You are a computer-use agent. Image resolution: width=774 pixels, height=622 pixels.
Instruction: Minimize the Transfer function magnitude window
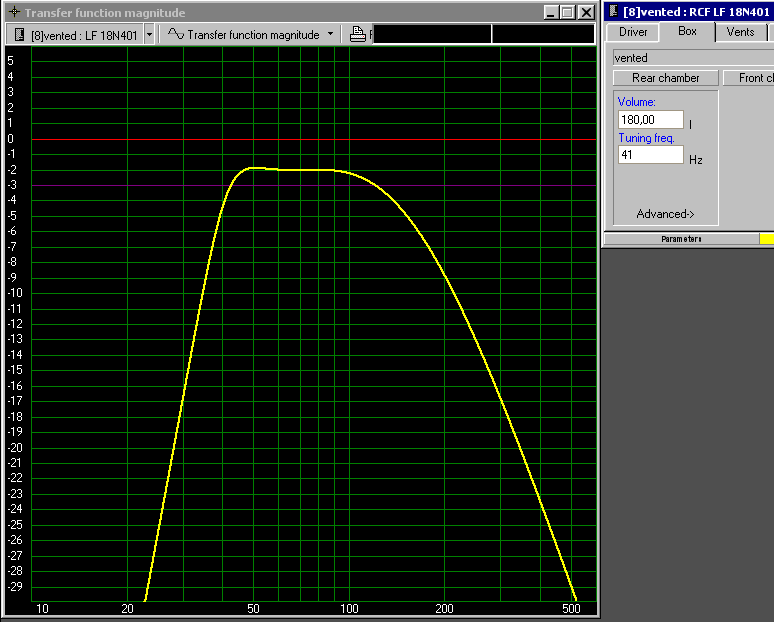(551, 13)
